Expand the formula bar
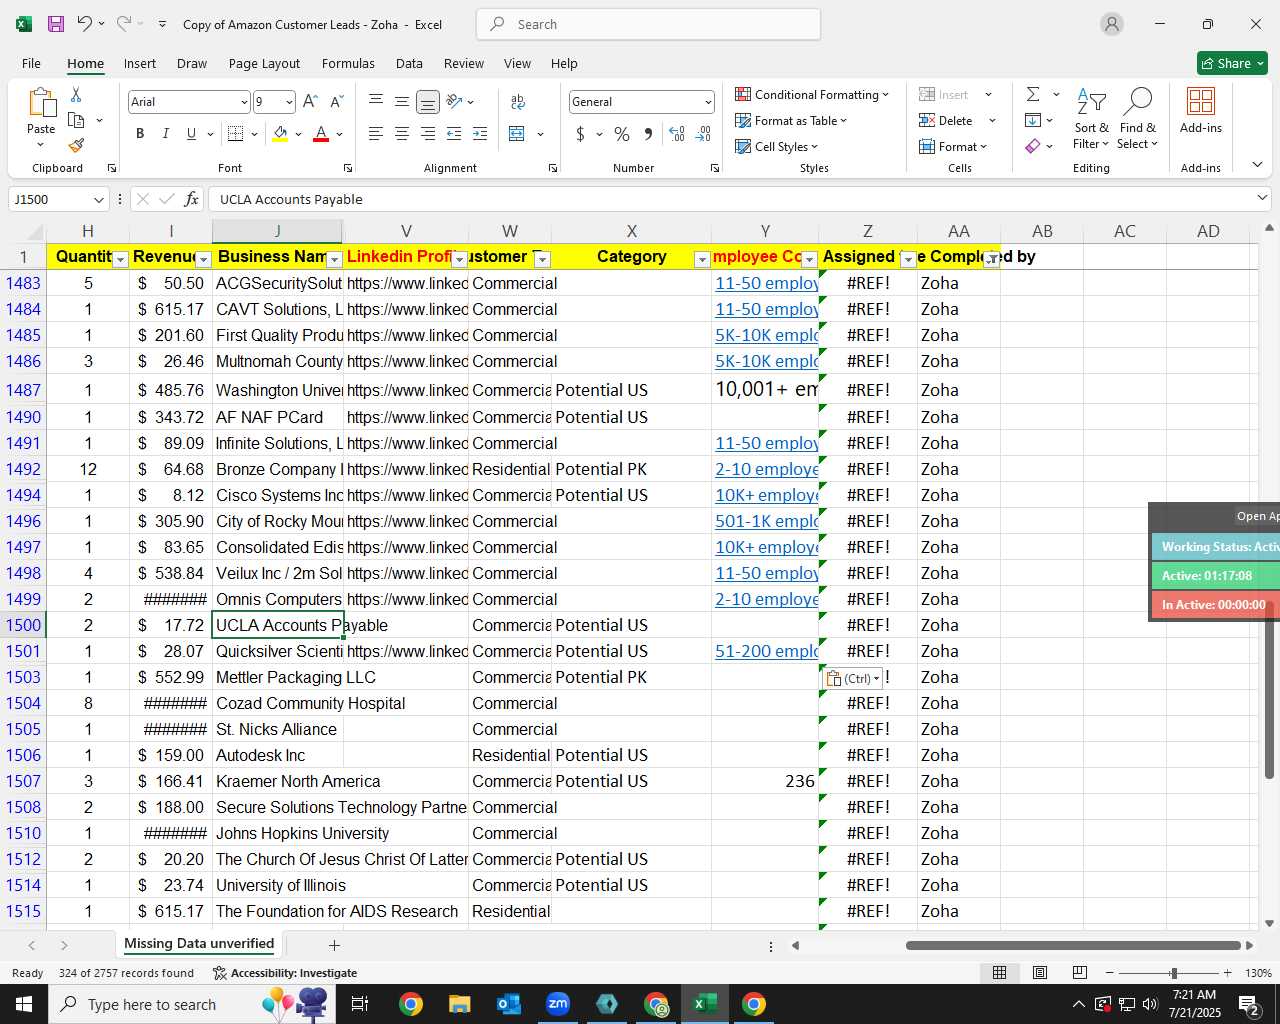 pos(1262,198)
